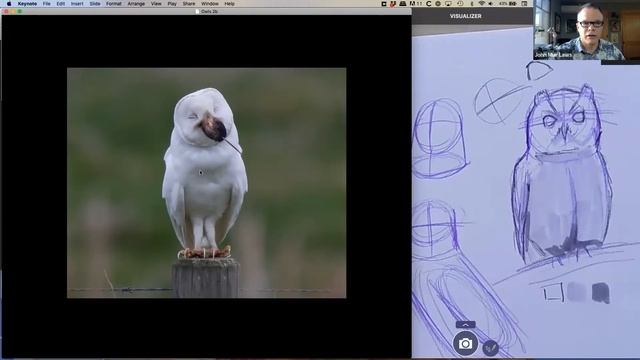
Task: Click the presenter's webcam video thumbnail
Action: point(587,31)
